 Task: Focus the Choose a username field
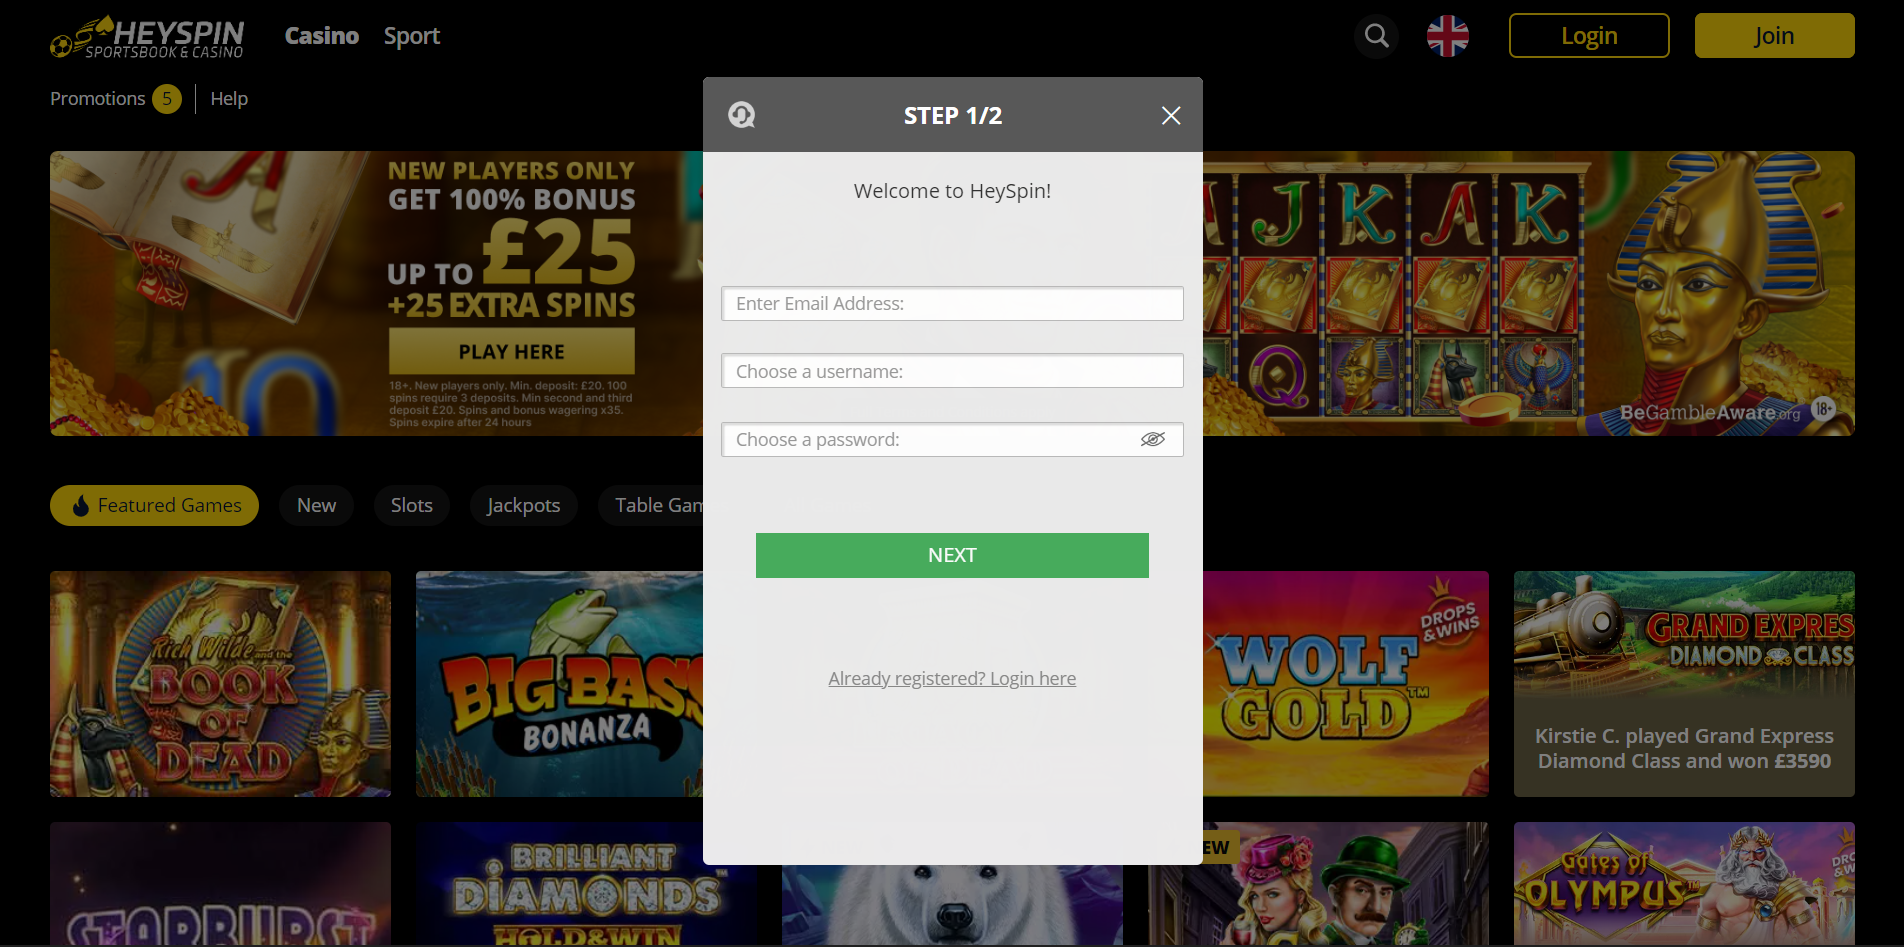click(x=952, y=371)
